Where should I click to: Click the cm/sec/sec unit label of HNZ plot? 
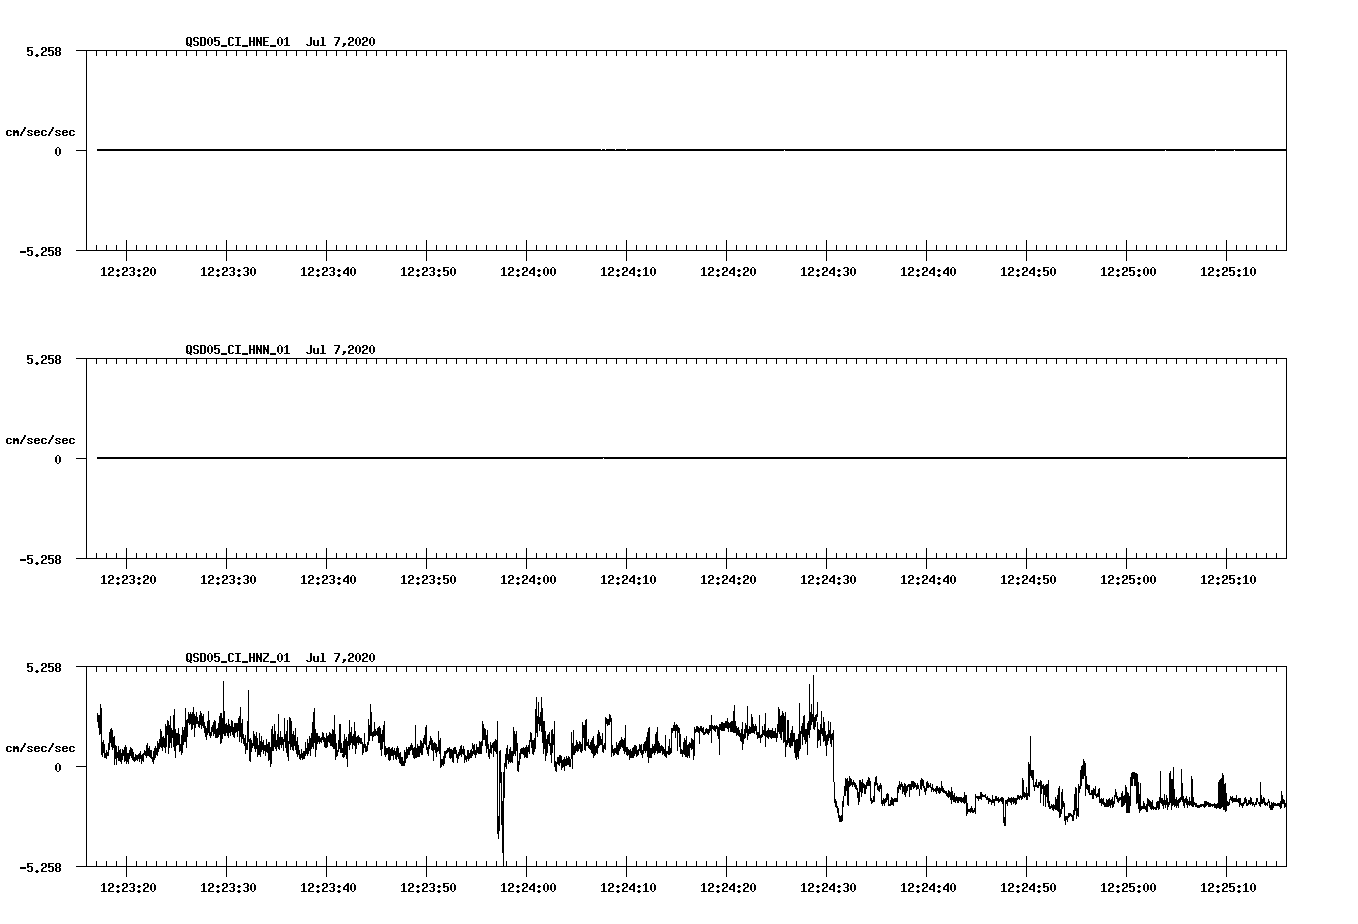pos(40,748)
